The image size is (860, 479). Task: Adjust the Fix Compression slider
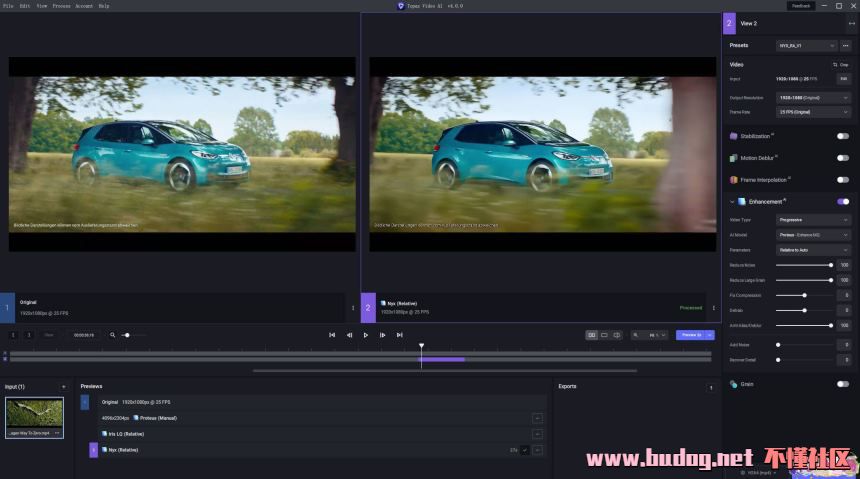(805, 295)
